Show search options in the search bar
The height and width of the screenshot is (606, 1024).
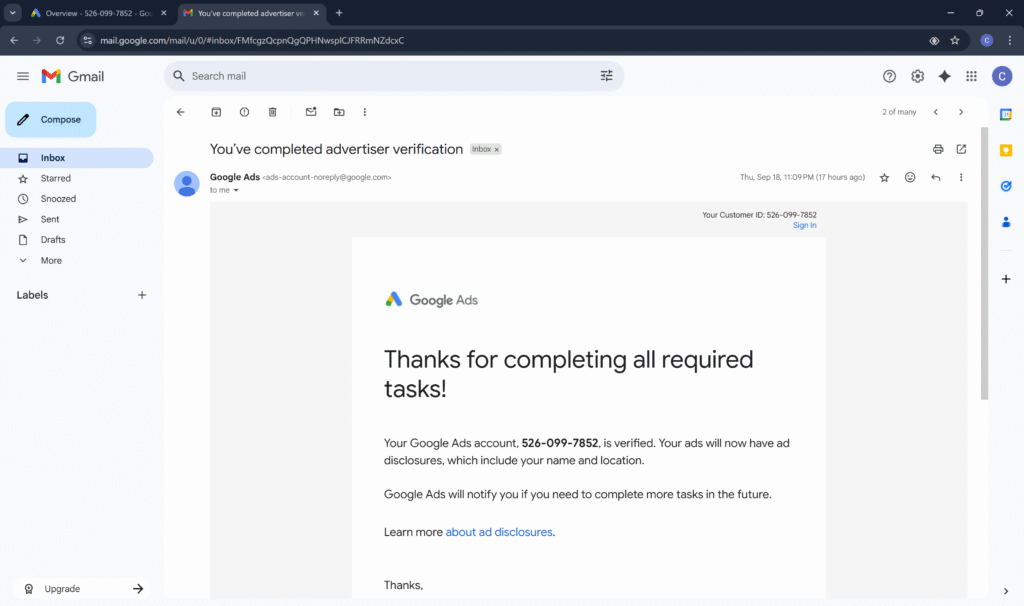tap(606, 76)
